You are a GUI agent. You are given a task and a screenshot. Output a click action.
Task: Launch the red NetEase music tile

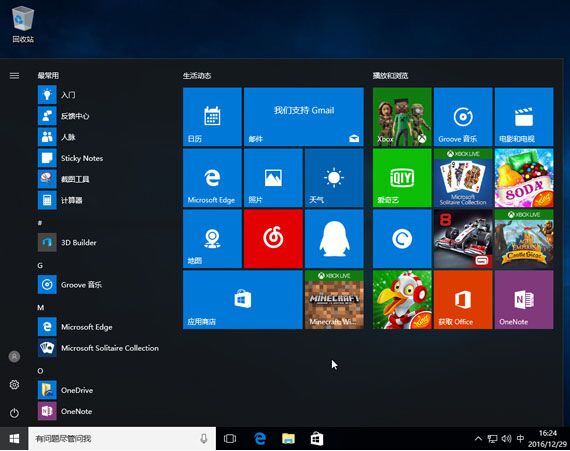click(273, 239)
